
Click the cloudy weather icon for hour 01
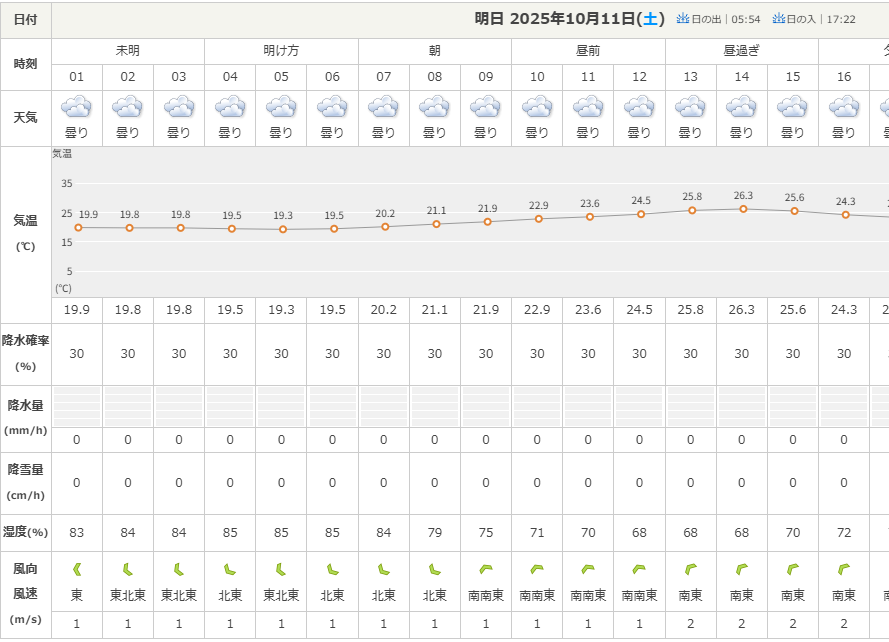tap(77, 107)
